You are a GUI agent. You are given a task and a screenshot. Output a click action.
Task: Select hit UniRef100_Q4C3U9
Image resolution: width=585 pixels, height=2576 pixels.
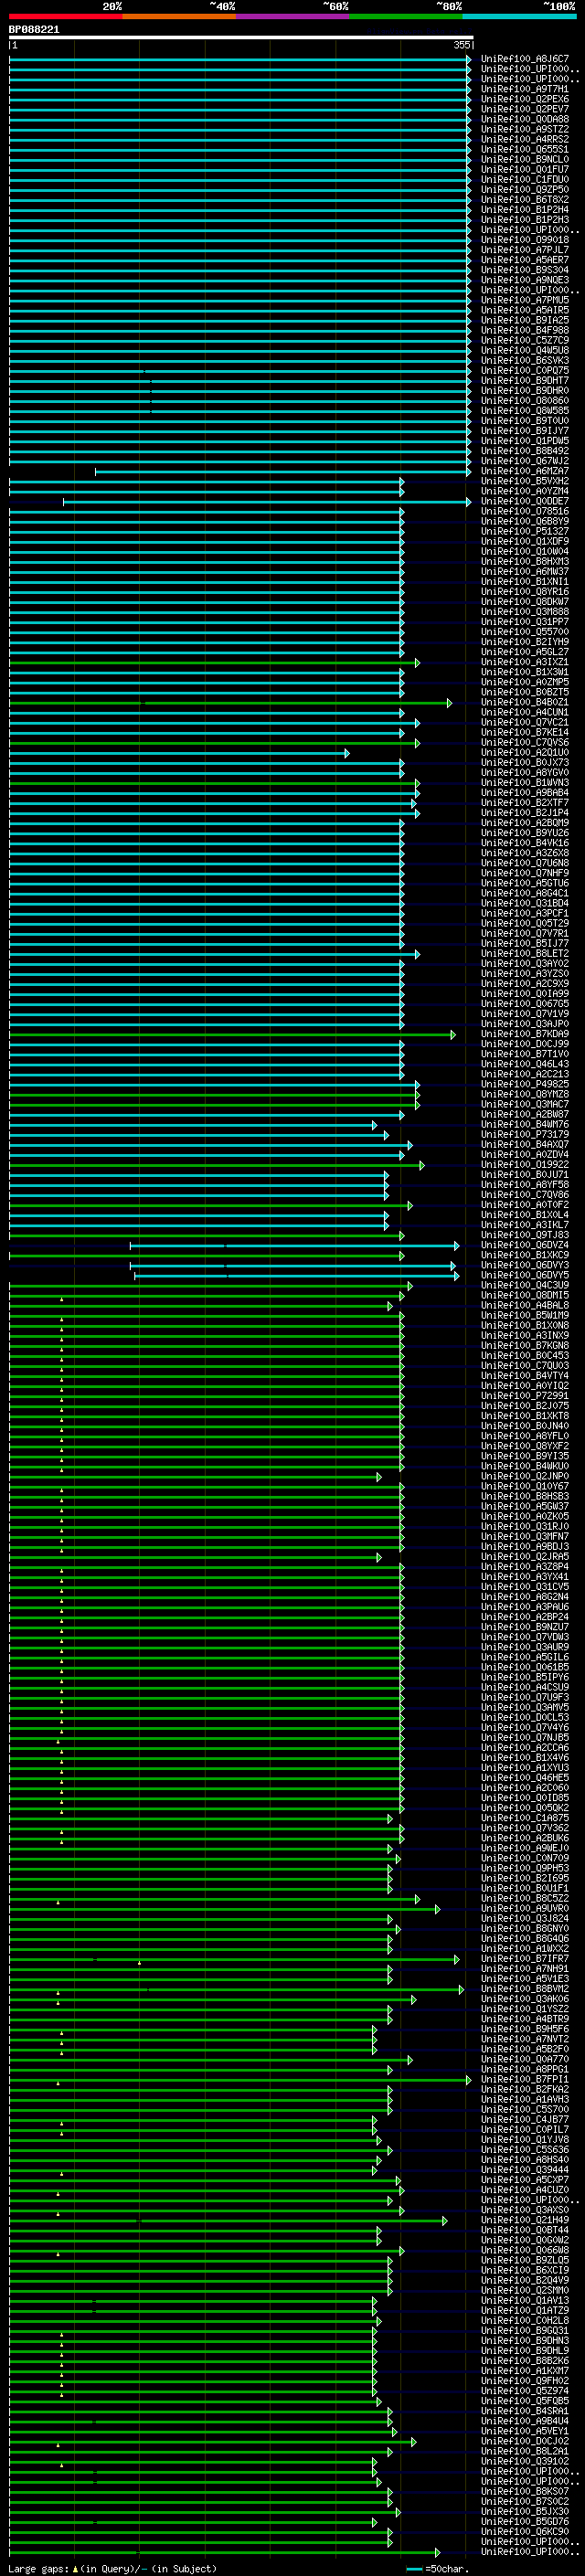[x=525, y=1285]
